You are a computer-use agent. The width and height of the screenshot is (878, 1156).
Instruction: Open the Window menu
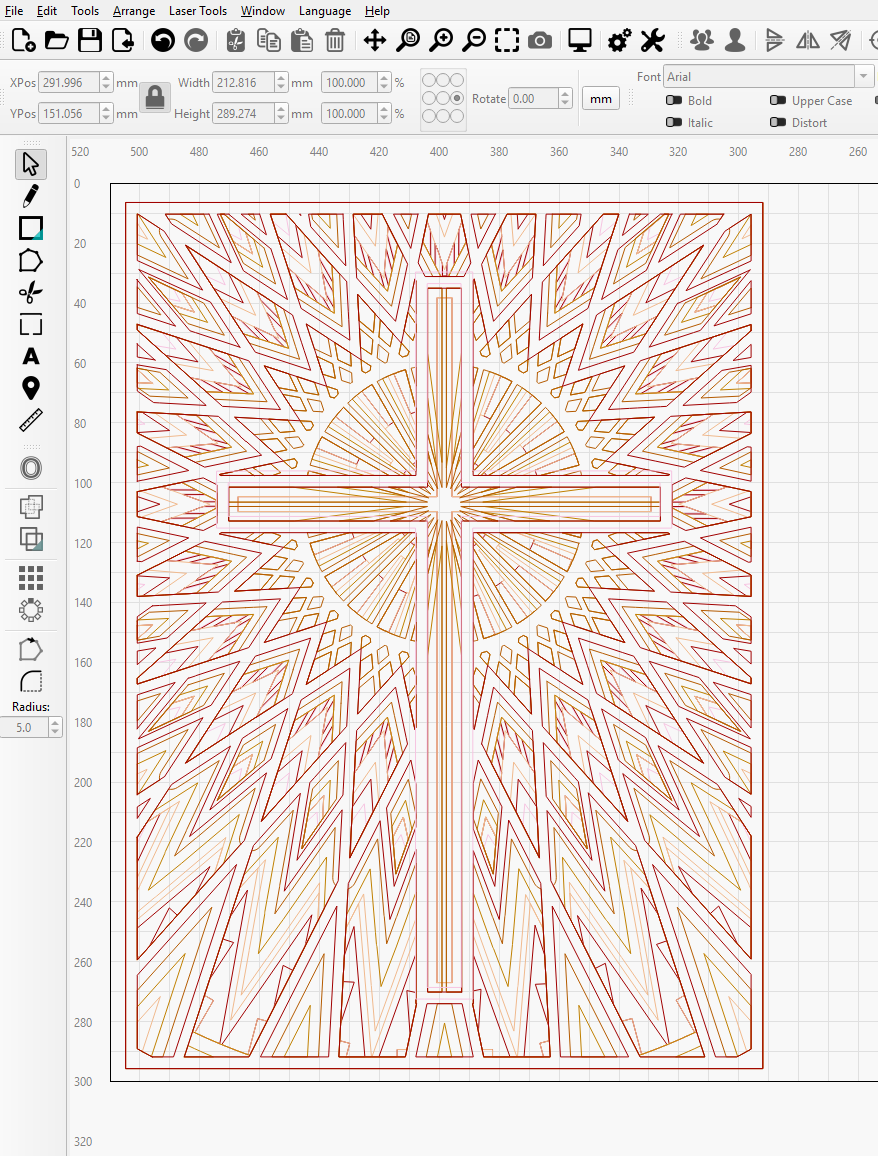pos(262,11)
